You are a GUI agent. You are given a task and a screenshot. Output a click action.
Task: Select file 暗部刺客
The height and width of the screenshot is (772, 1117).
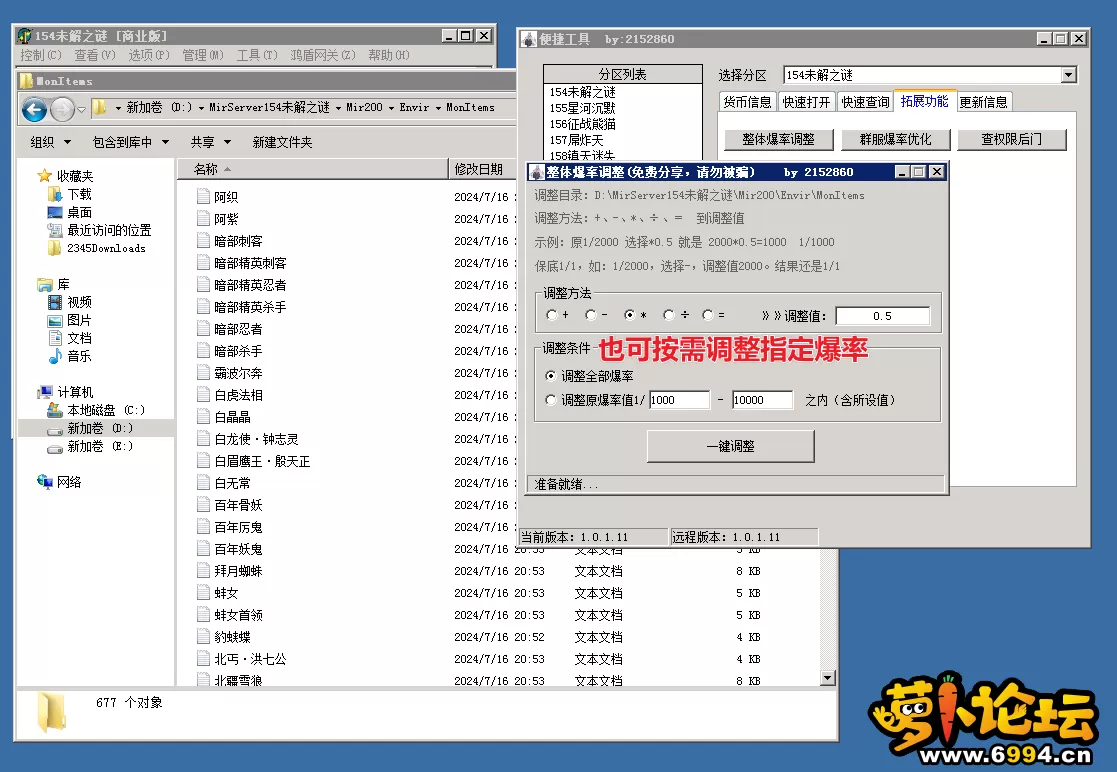[238, 241]
